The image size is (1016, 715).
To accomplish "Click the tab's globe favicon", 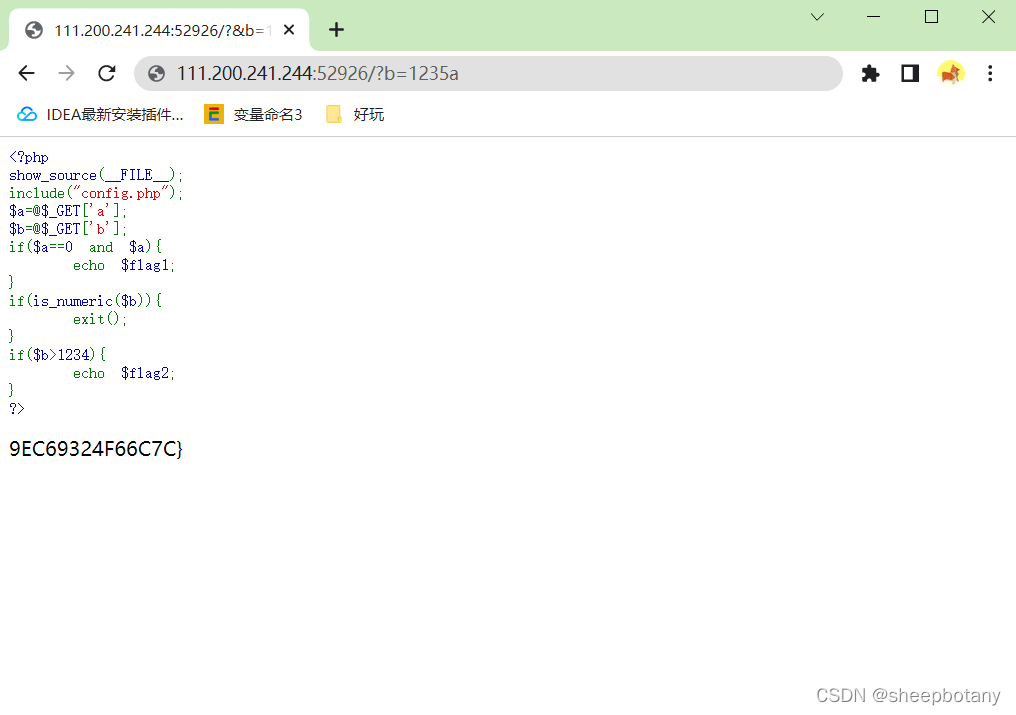I will click(x=34, y=30).
